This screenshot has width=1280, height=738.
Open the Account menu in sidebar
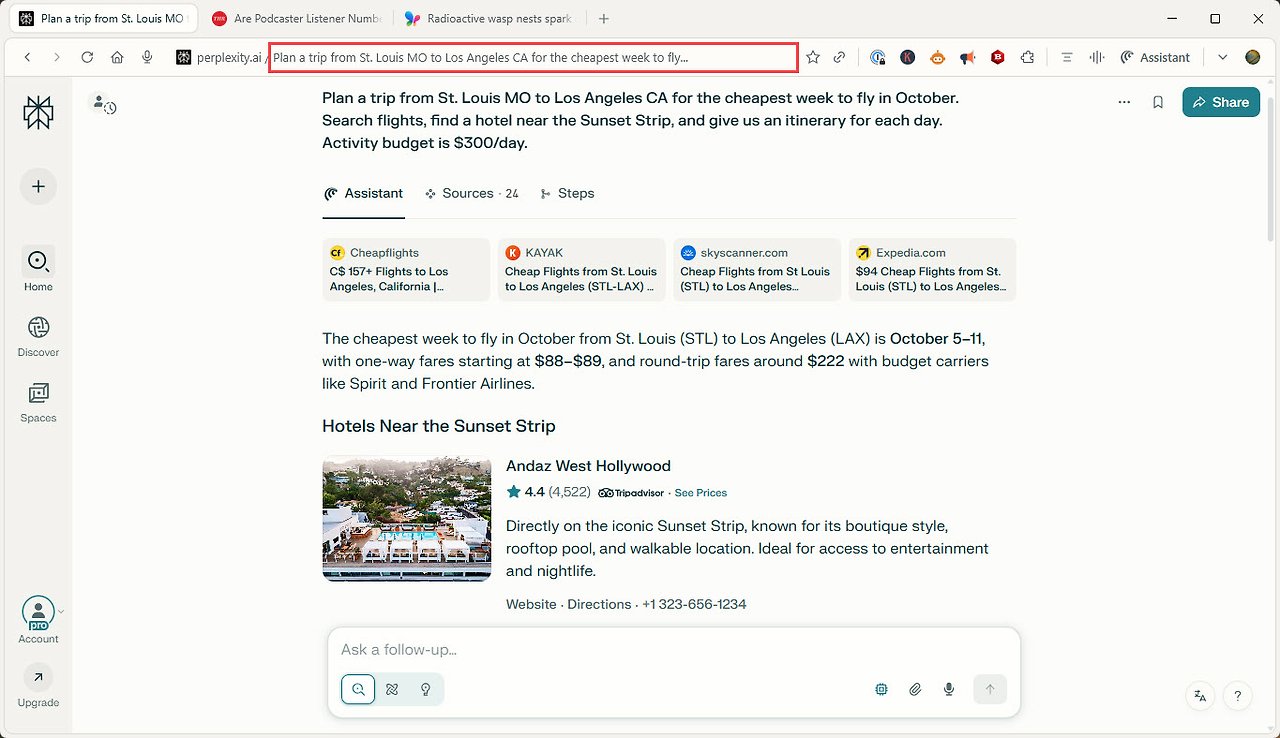pos(38,620)
